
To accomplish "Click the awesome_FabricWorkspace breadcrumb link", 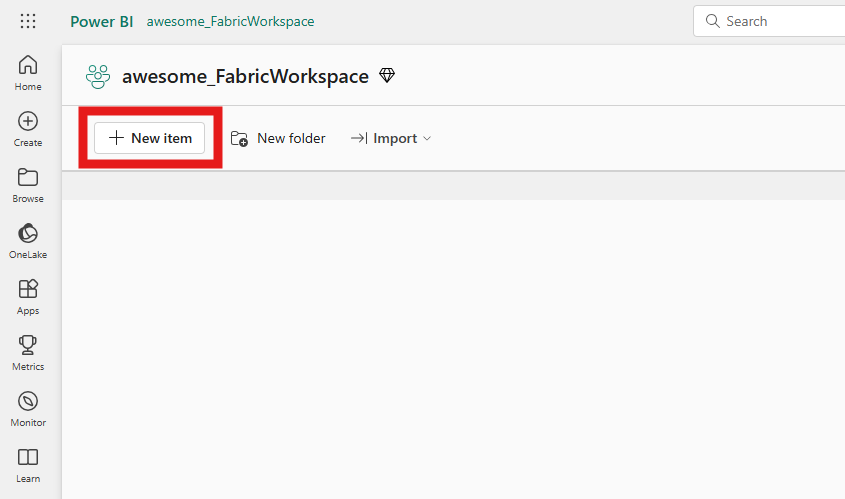I will tap(231, 22).
